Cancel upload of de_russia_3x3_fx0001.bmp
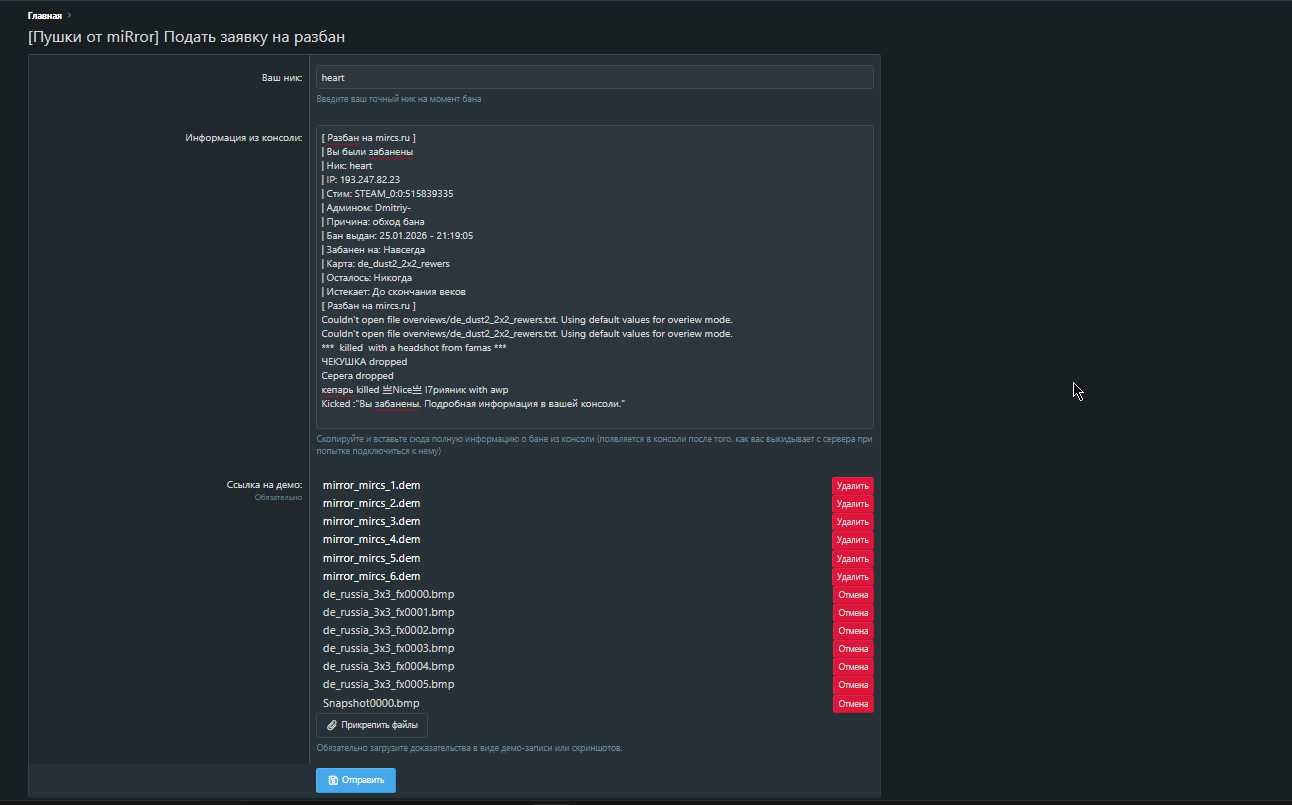 click(852, 613)
